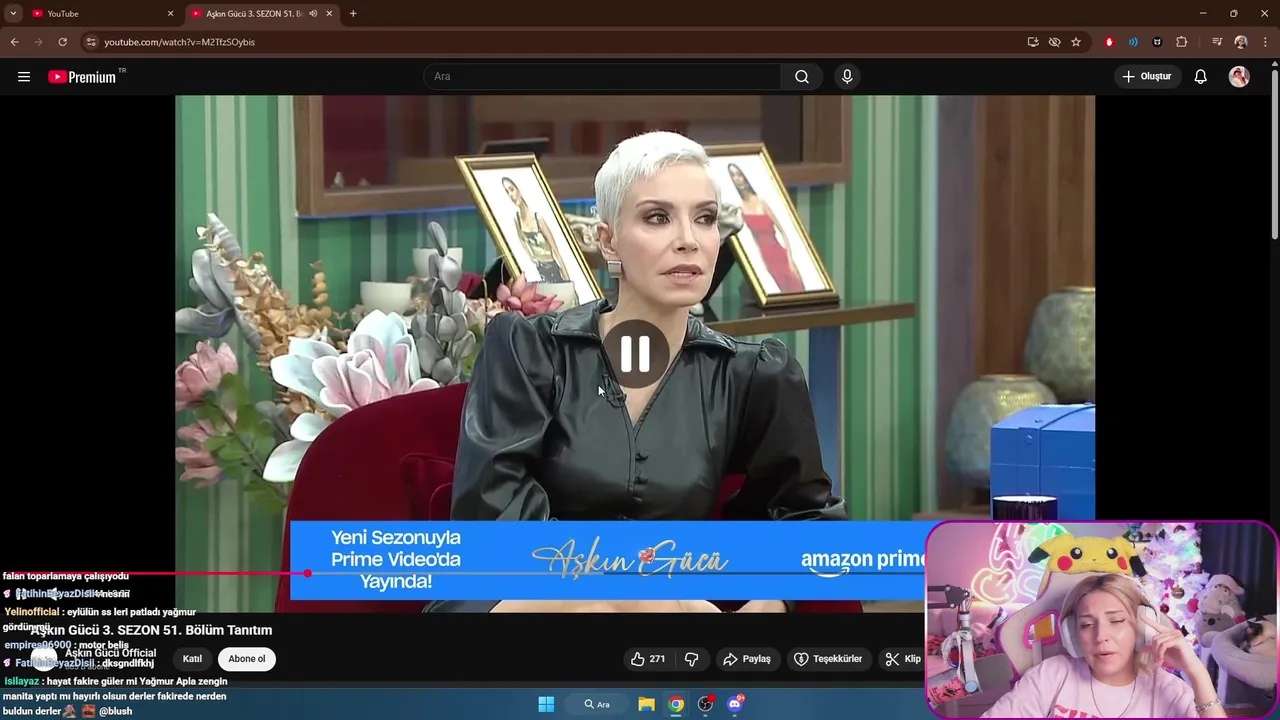Start voice search with the microphone icon
This screenshot has height=720, width=1280.
847,77
